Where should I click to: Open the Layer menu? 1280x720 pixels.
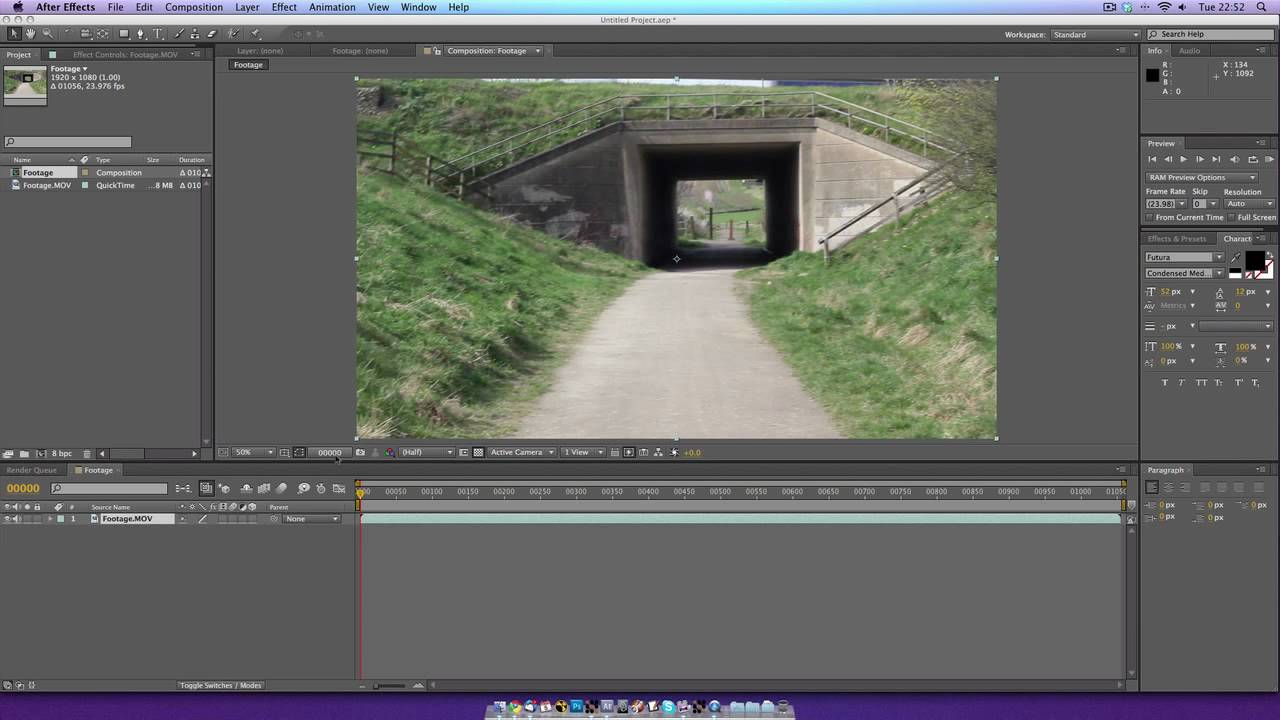coord(247,7)
